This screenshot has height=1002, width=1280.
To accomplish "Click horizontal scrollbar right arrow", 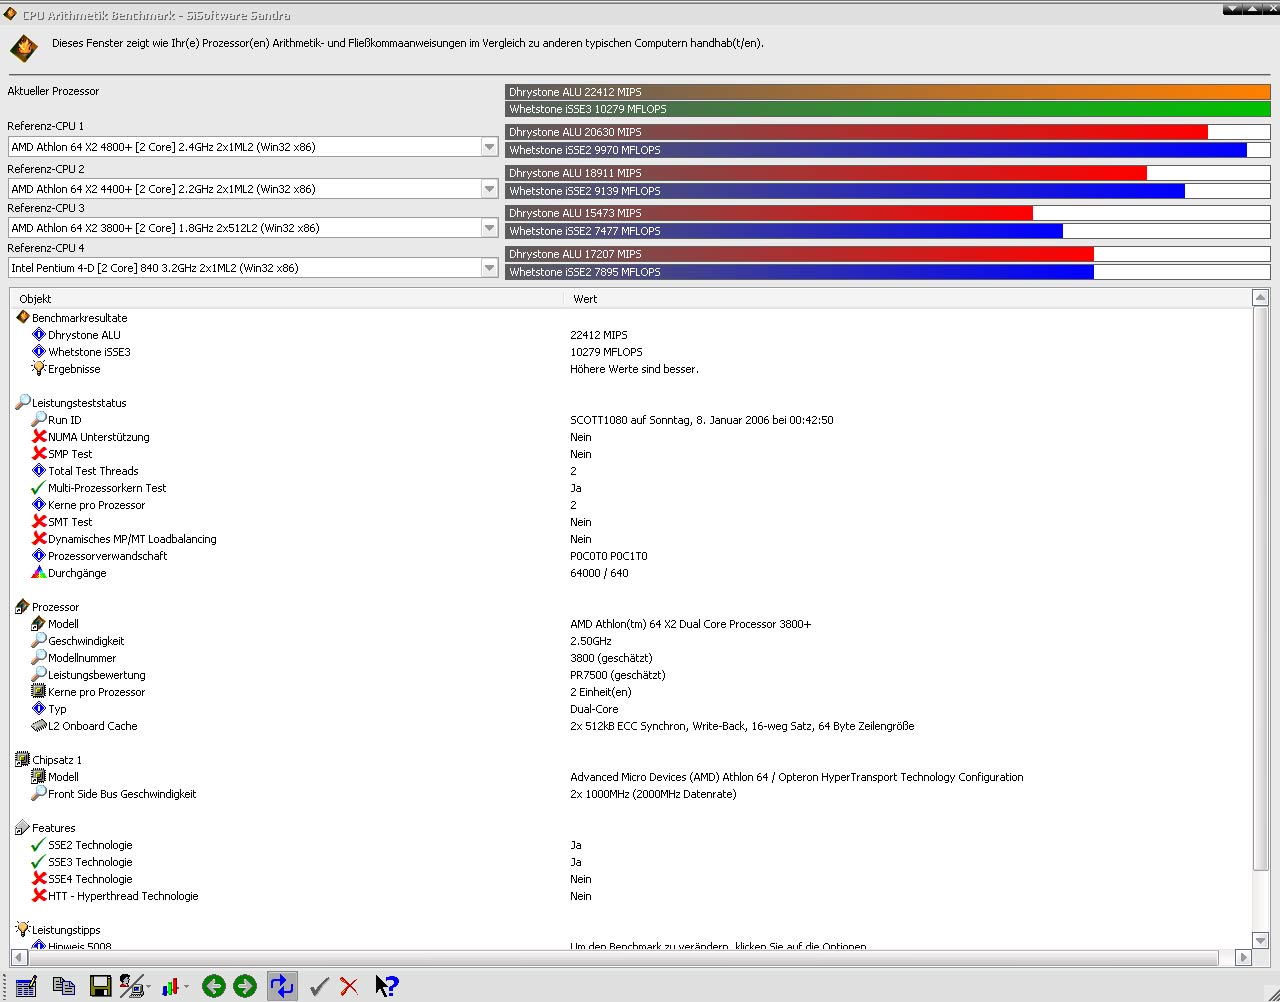I will coord(1243,957).
